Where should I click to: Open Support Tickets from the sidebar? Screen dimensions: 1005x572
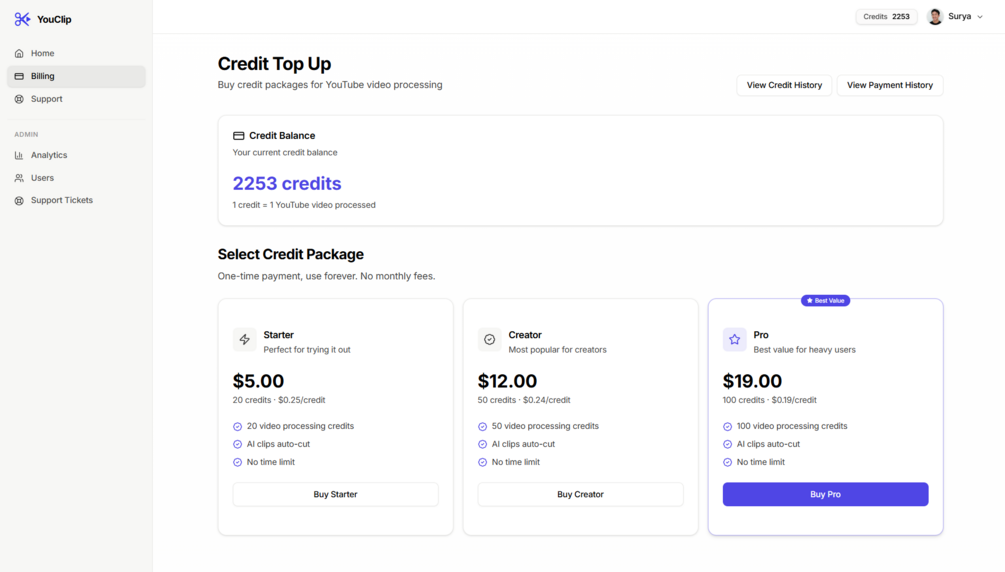62,201
